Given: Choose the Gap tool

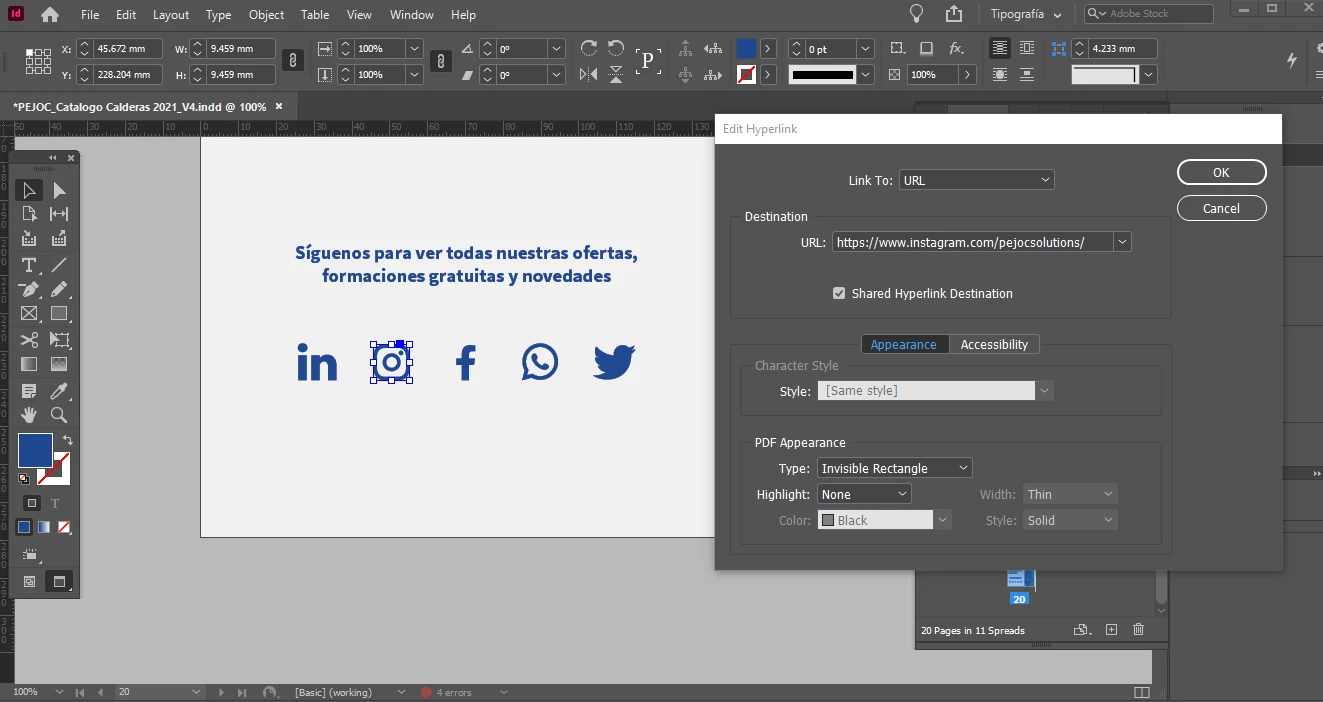Looking at the screenshot, I should point(59,214).
